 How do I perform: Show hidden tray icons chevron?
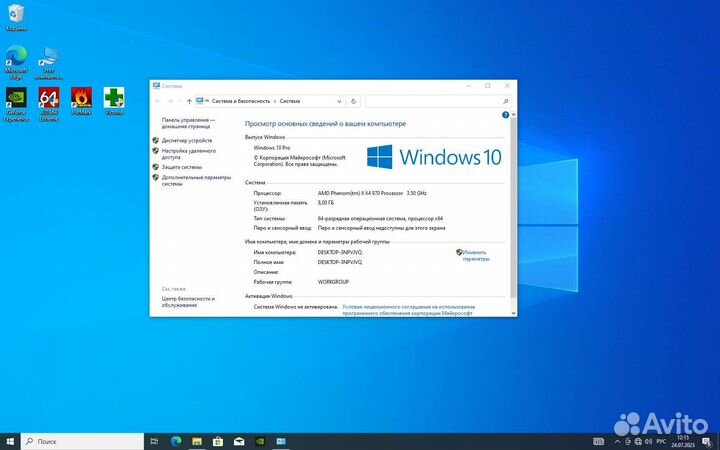coord(617,441)
